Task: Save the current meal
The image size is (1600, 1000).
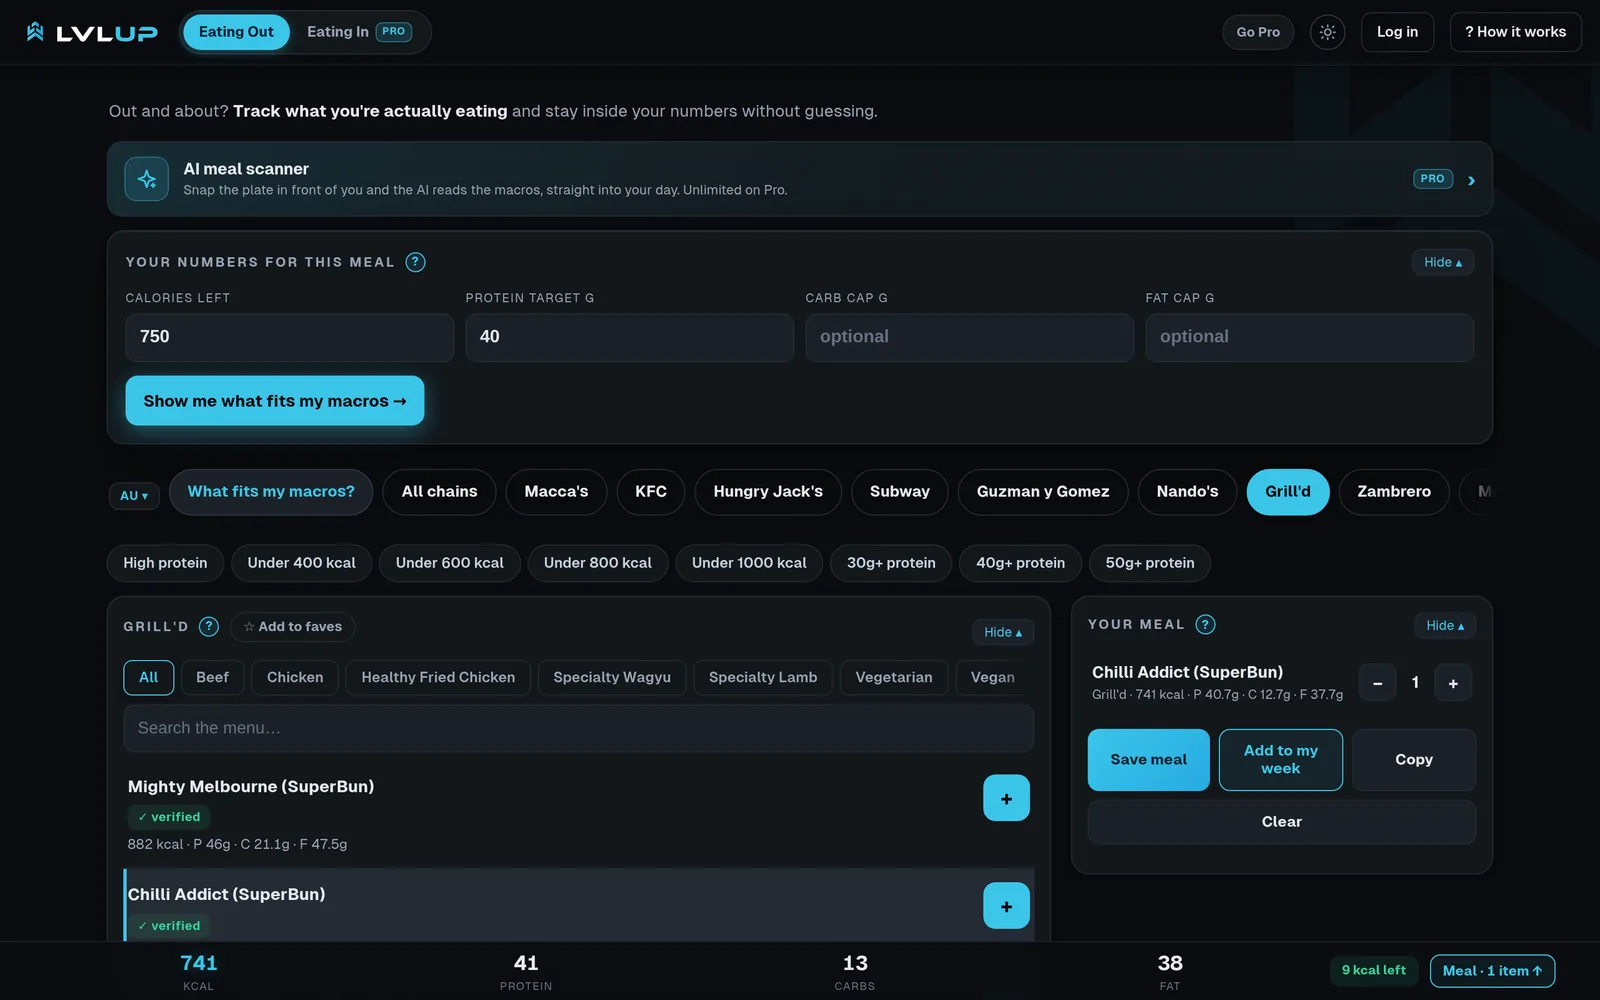Action: [x=1149, y=760]
